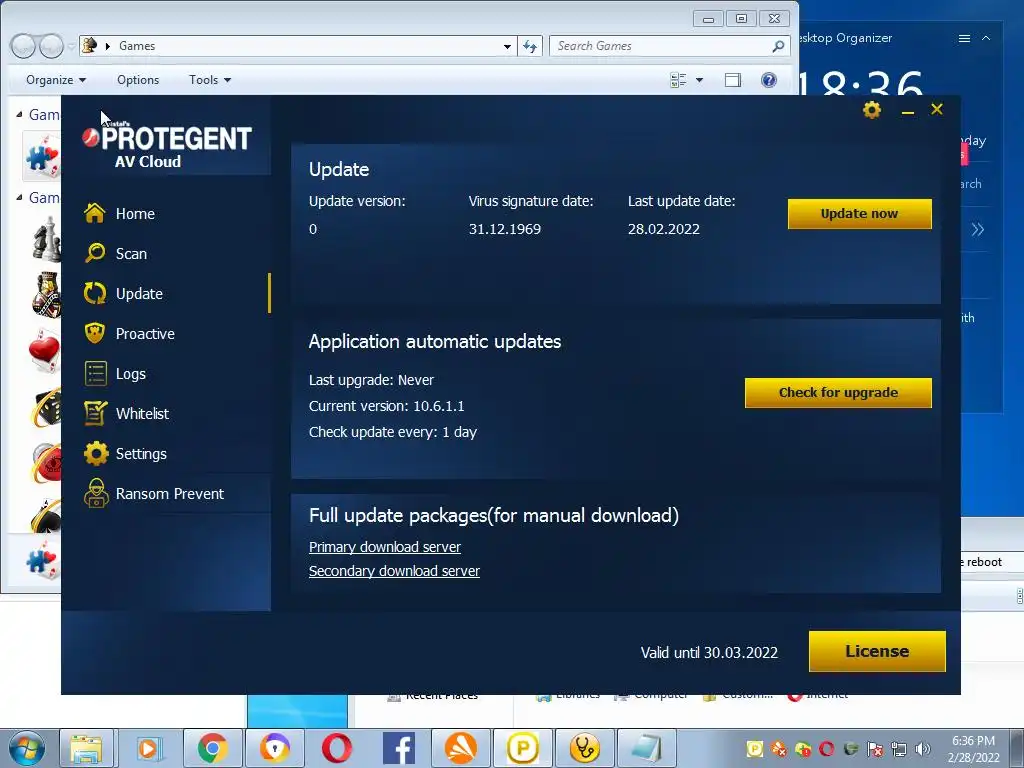Viewport: 1024px width, 768px height.
Task: Click the Protegent AV Cloud logo
Action: point(167,144)
